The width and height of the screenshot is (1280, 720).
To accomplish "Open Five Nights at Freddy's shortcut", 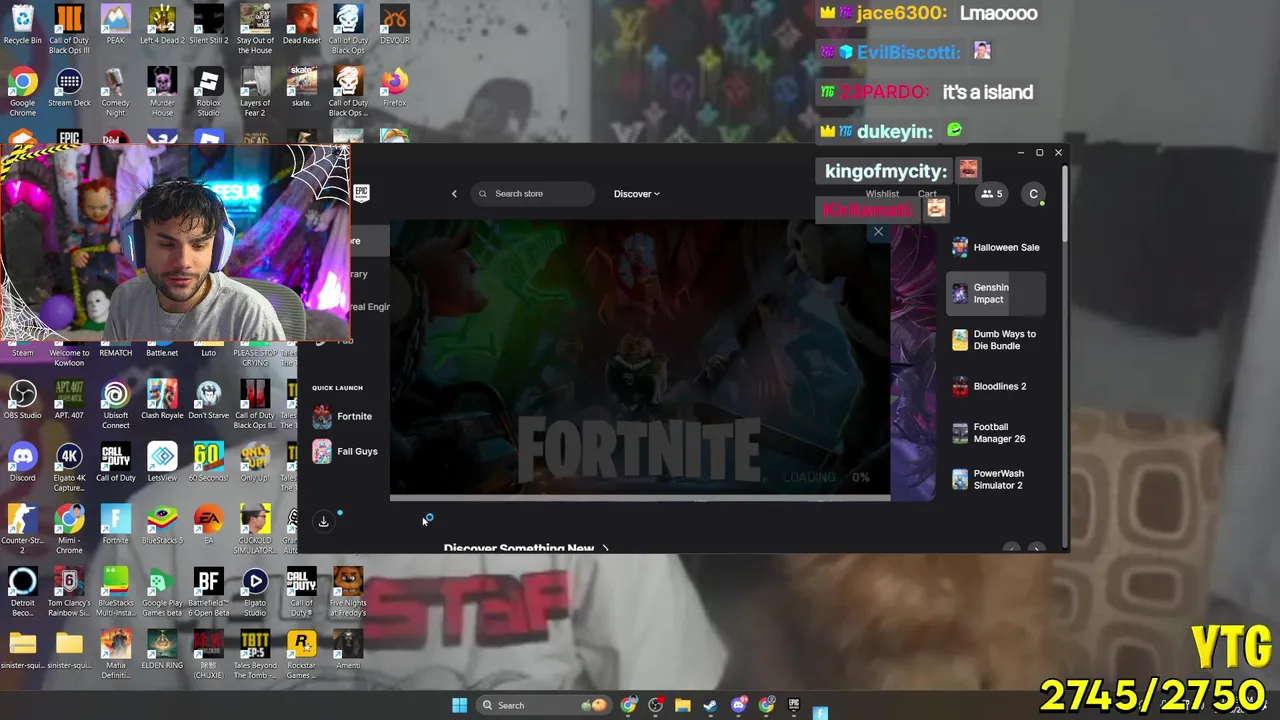I will click(x=348, y=592).
